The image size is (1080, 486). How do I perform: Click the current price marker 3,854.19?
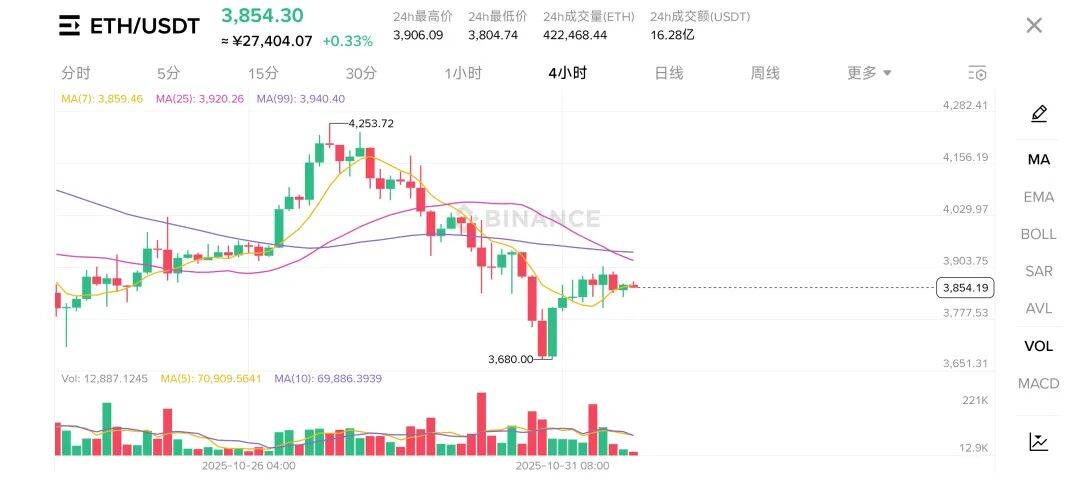coord(965,288)
